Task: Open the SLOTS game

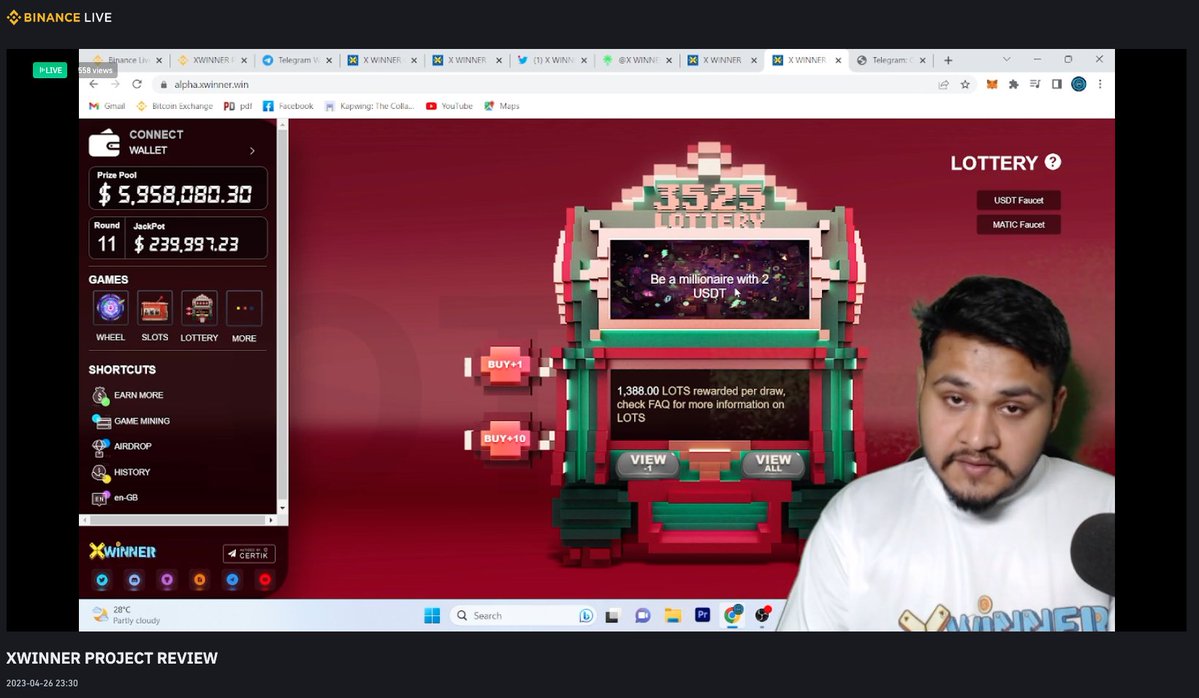Action: coord(154,307)
